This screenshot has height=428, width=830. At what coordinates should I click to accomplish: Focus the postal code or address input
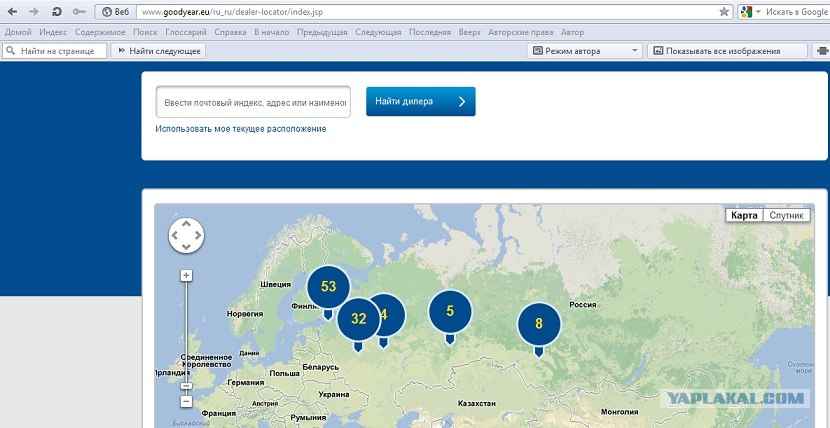coord(253,102)
